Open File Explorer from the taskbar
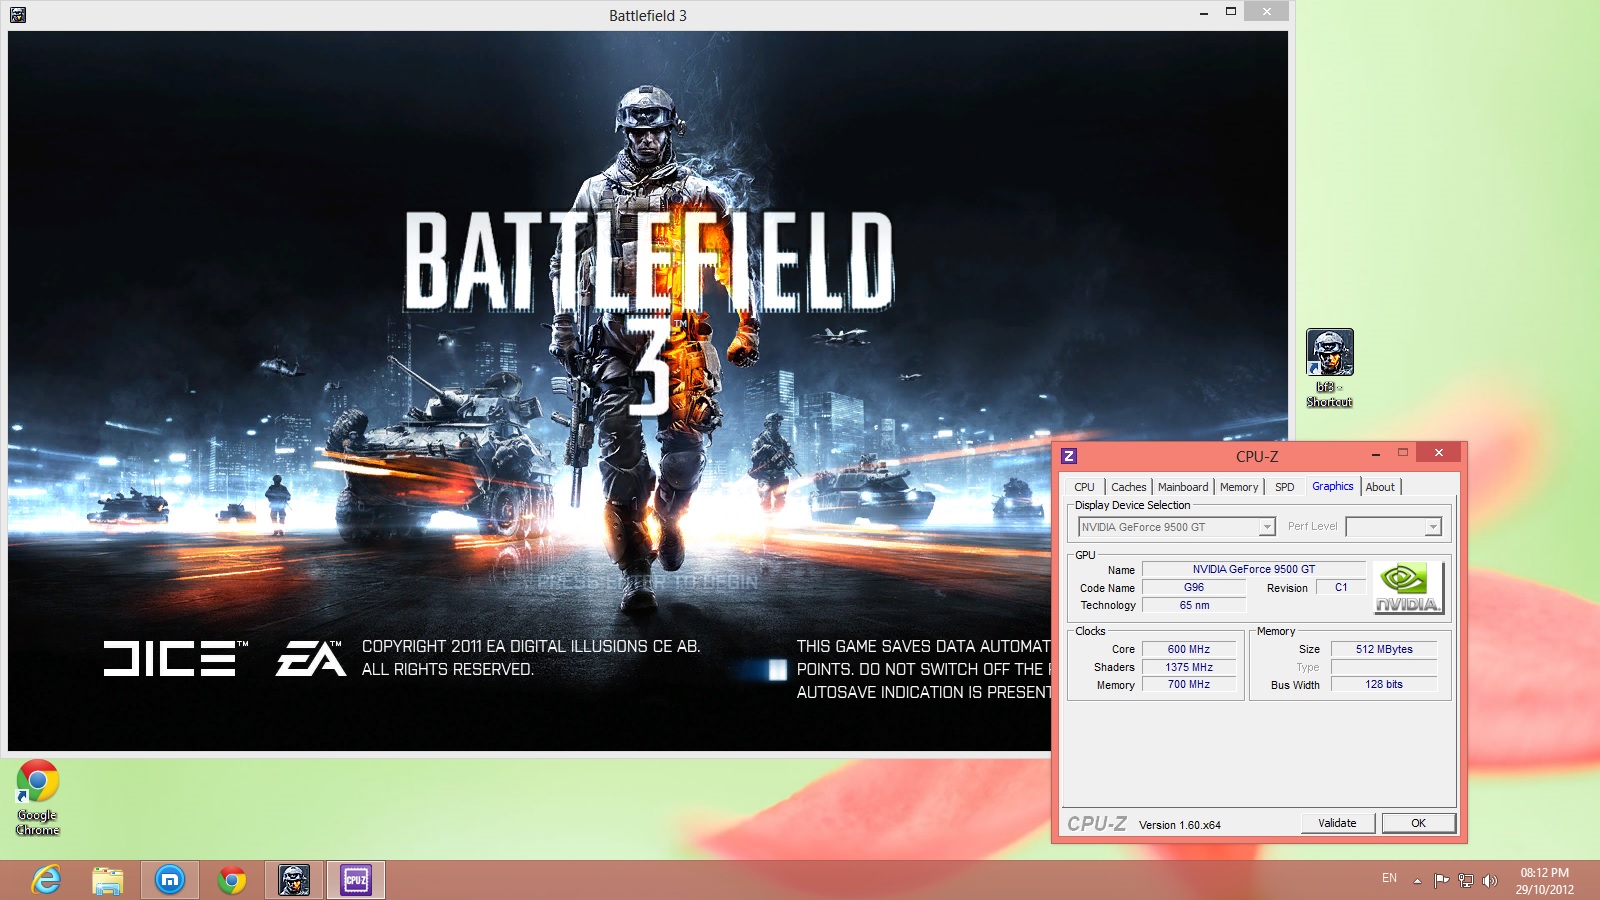The image size is (1600, 900). pyautogui.click(x=108, y=880)
